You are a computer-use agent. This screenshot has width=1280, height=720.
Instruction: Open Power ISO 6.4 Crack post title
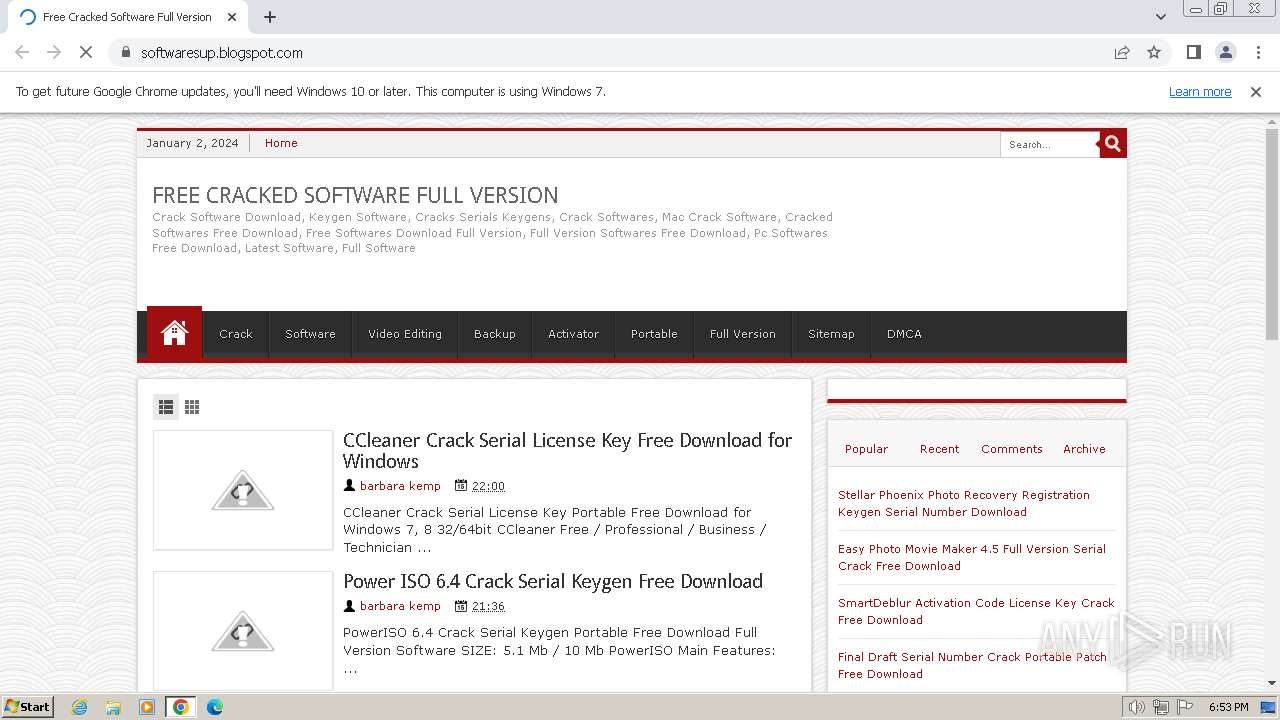553,581
